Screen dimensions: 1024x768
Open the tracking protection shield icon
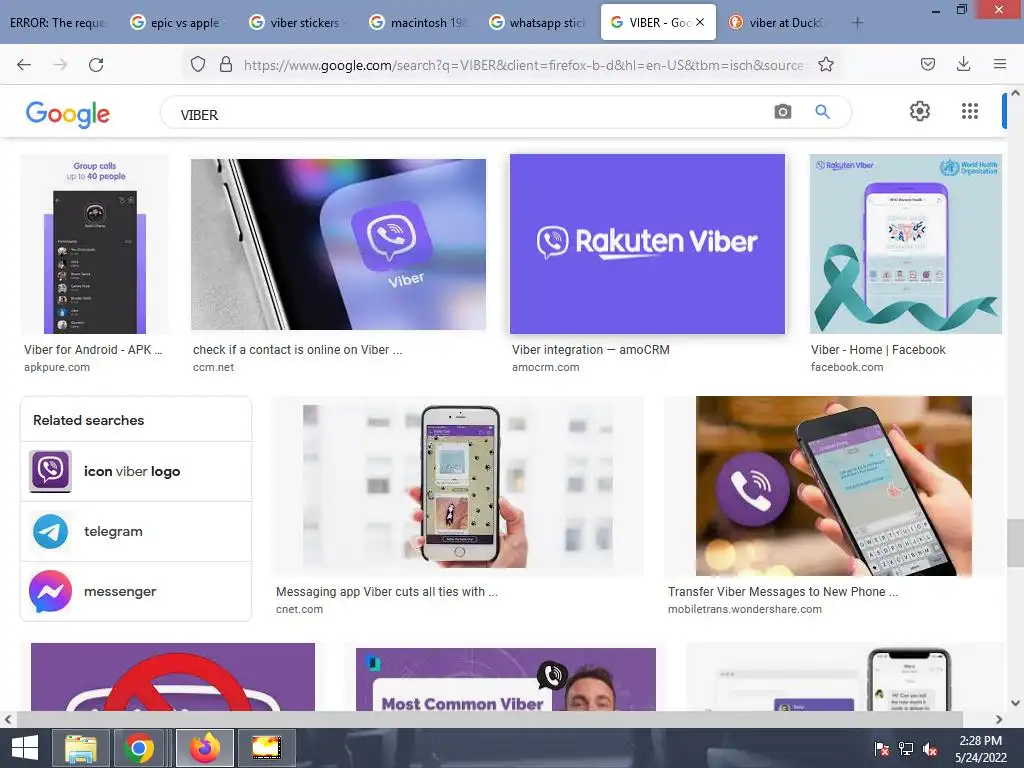click(x=198, y=64)
